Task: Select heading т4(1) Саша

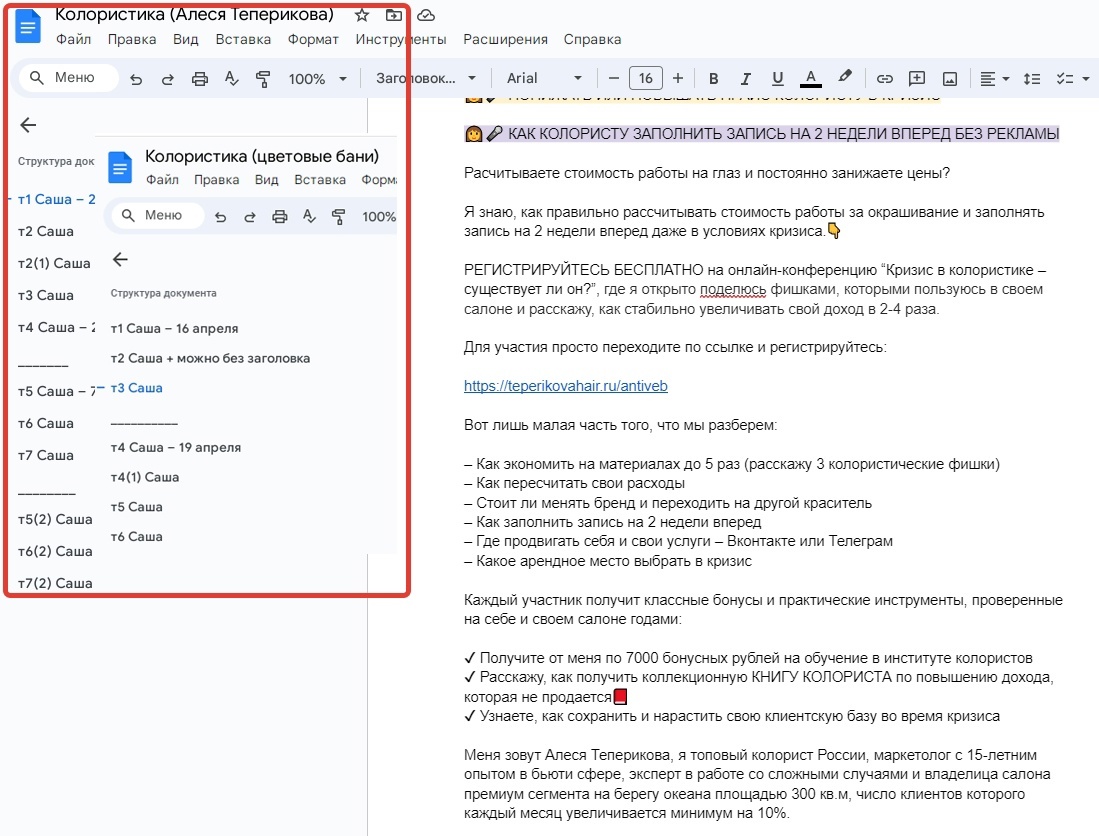Action: [145, 477]
